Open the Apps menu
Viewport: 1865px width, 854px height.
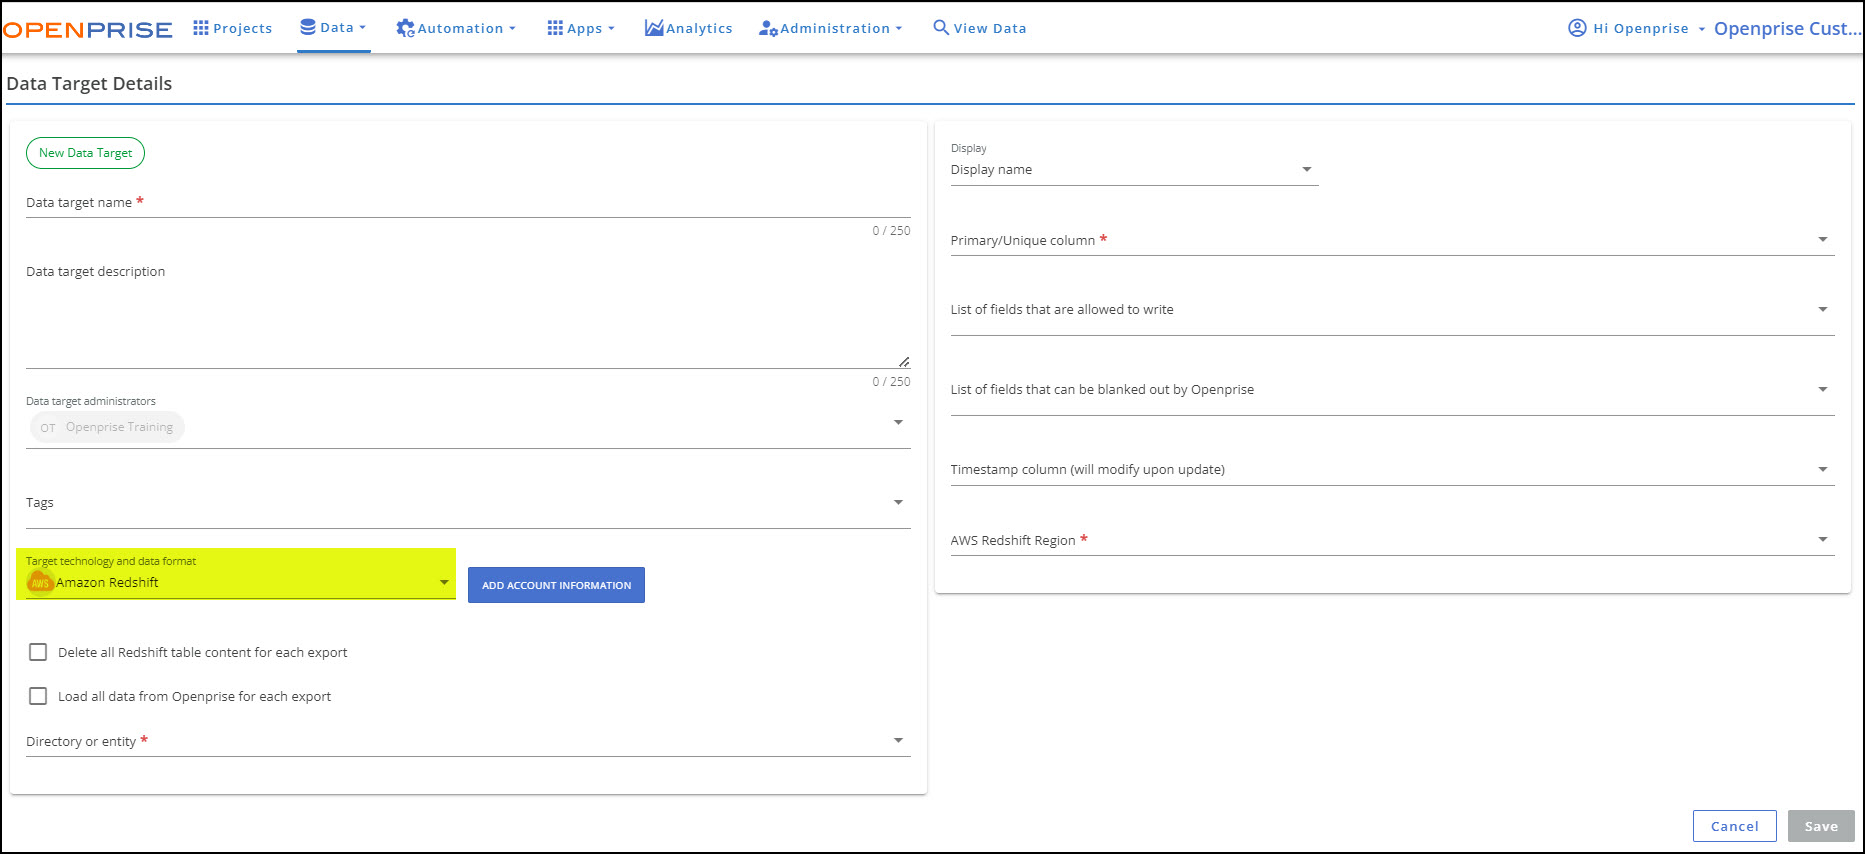[x=581, y=28]
